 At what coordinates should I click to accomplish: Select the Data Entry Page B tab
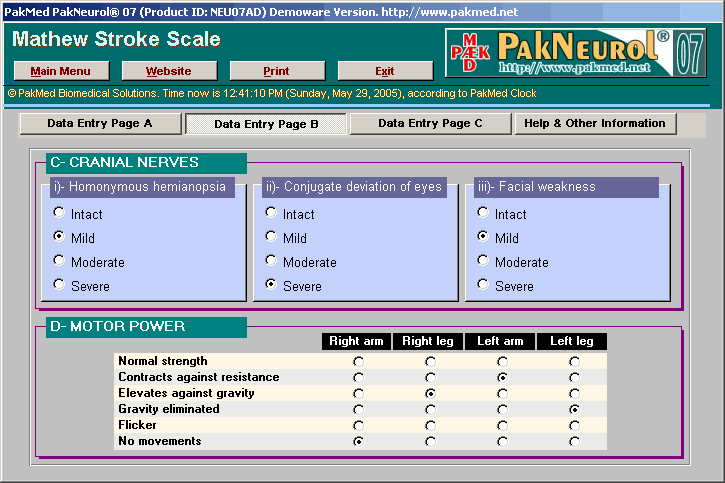266,124
